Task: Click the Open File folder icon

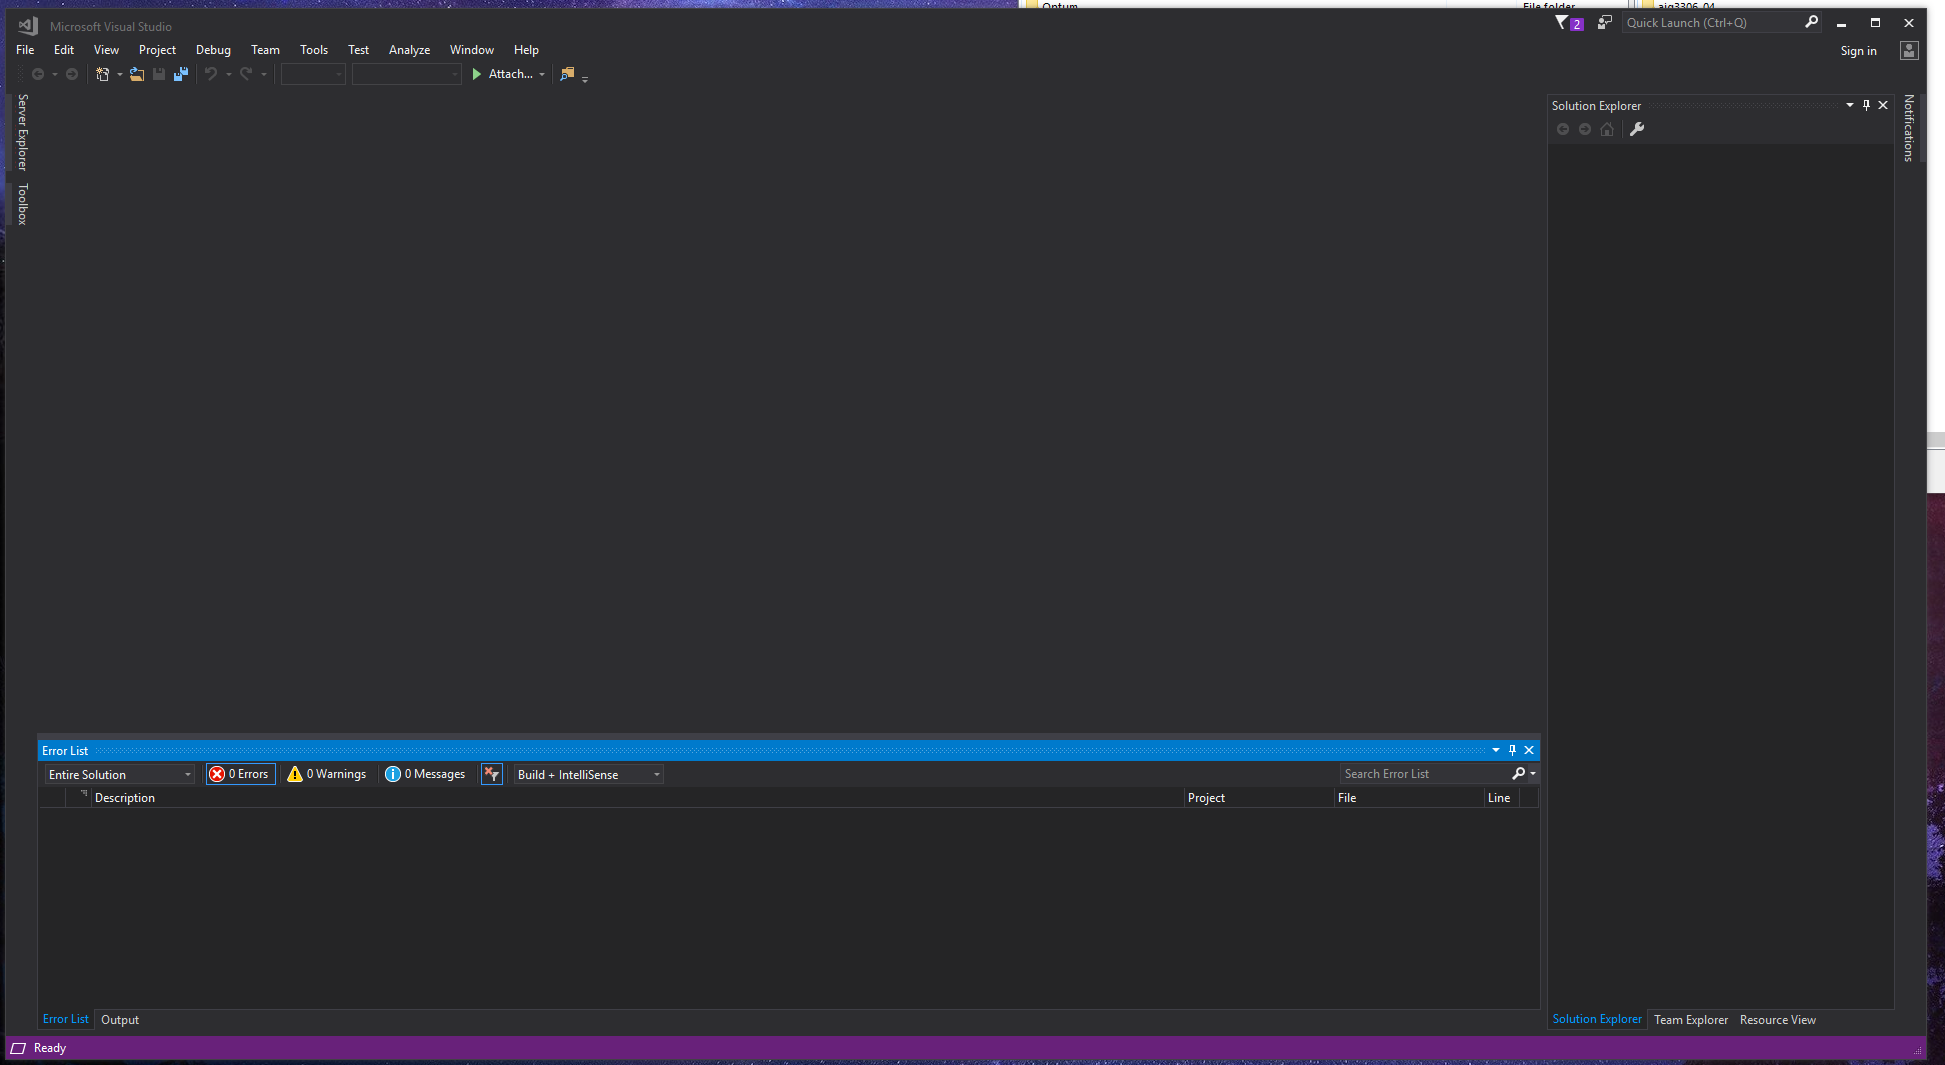Action: (x=137, y=74)
